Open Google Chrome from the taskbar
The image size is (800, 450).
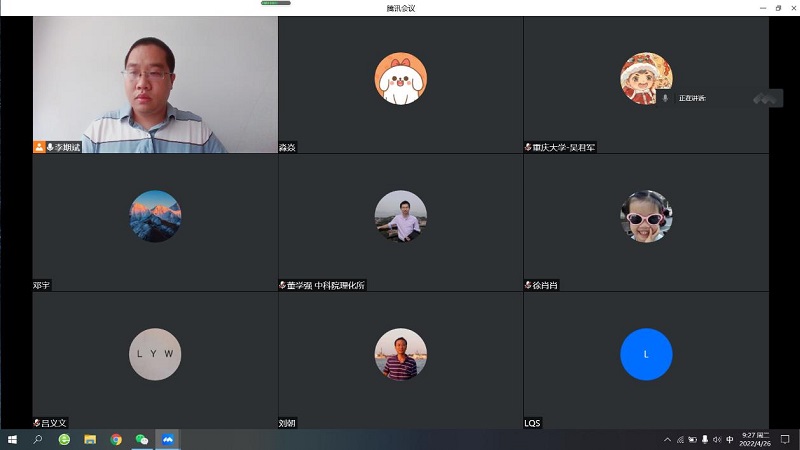pos(116,439)
